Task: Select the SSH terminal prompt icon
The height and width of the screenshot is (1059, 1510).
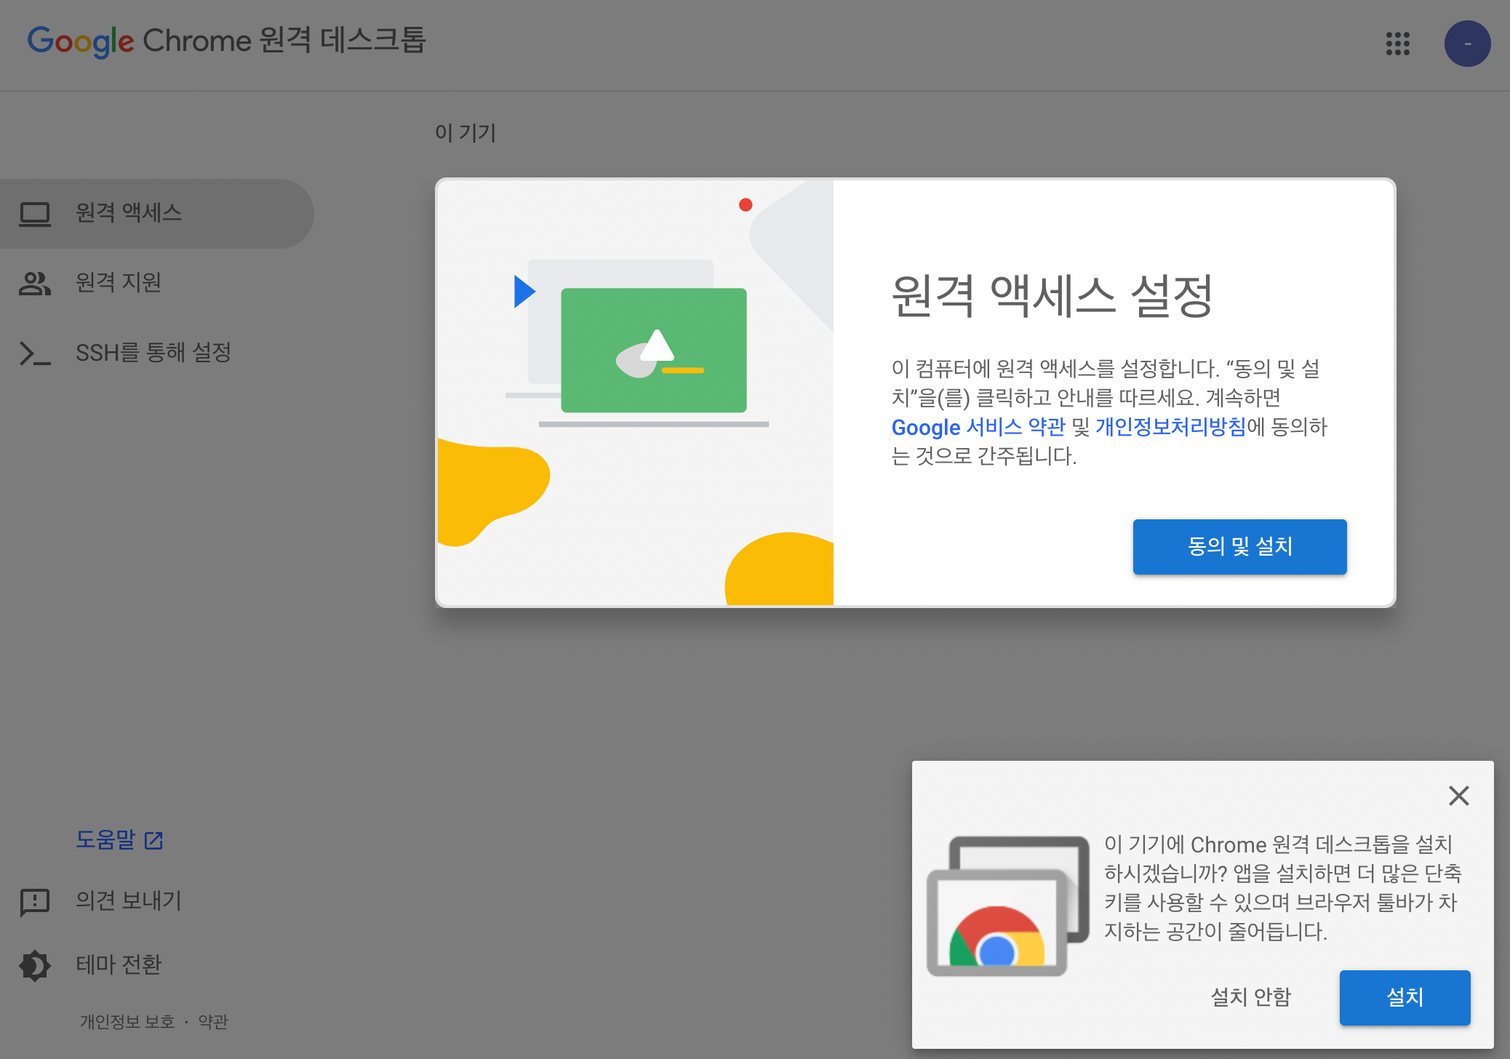Action: [x=35, y=353]
